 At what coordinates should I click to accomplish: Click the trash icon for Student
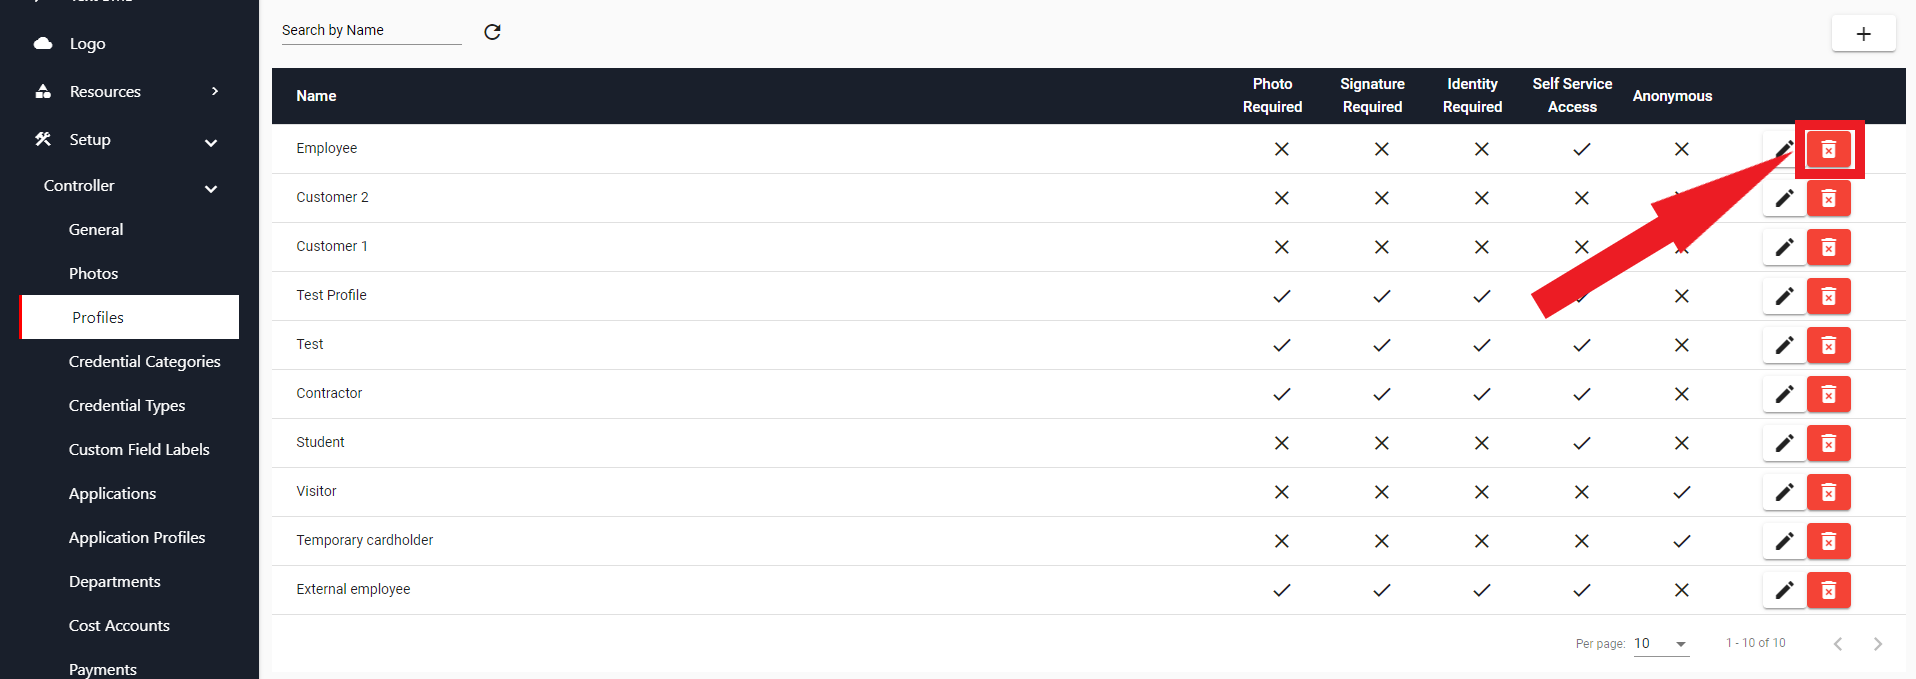pyautogui.click(x=1828, y=443)
